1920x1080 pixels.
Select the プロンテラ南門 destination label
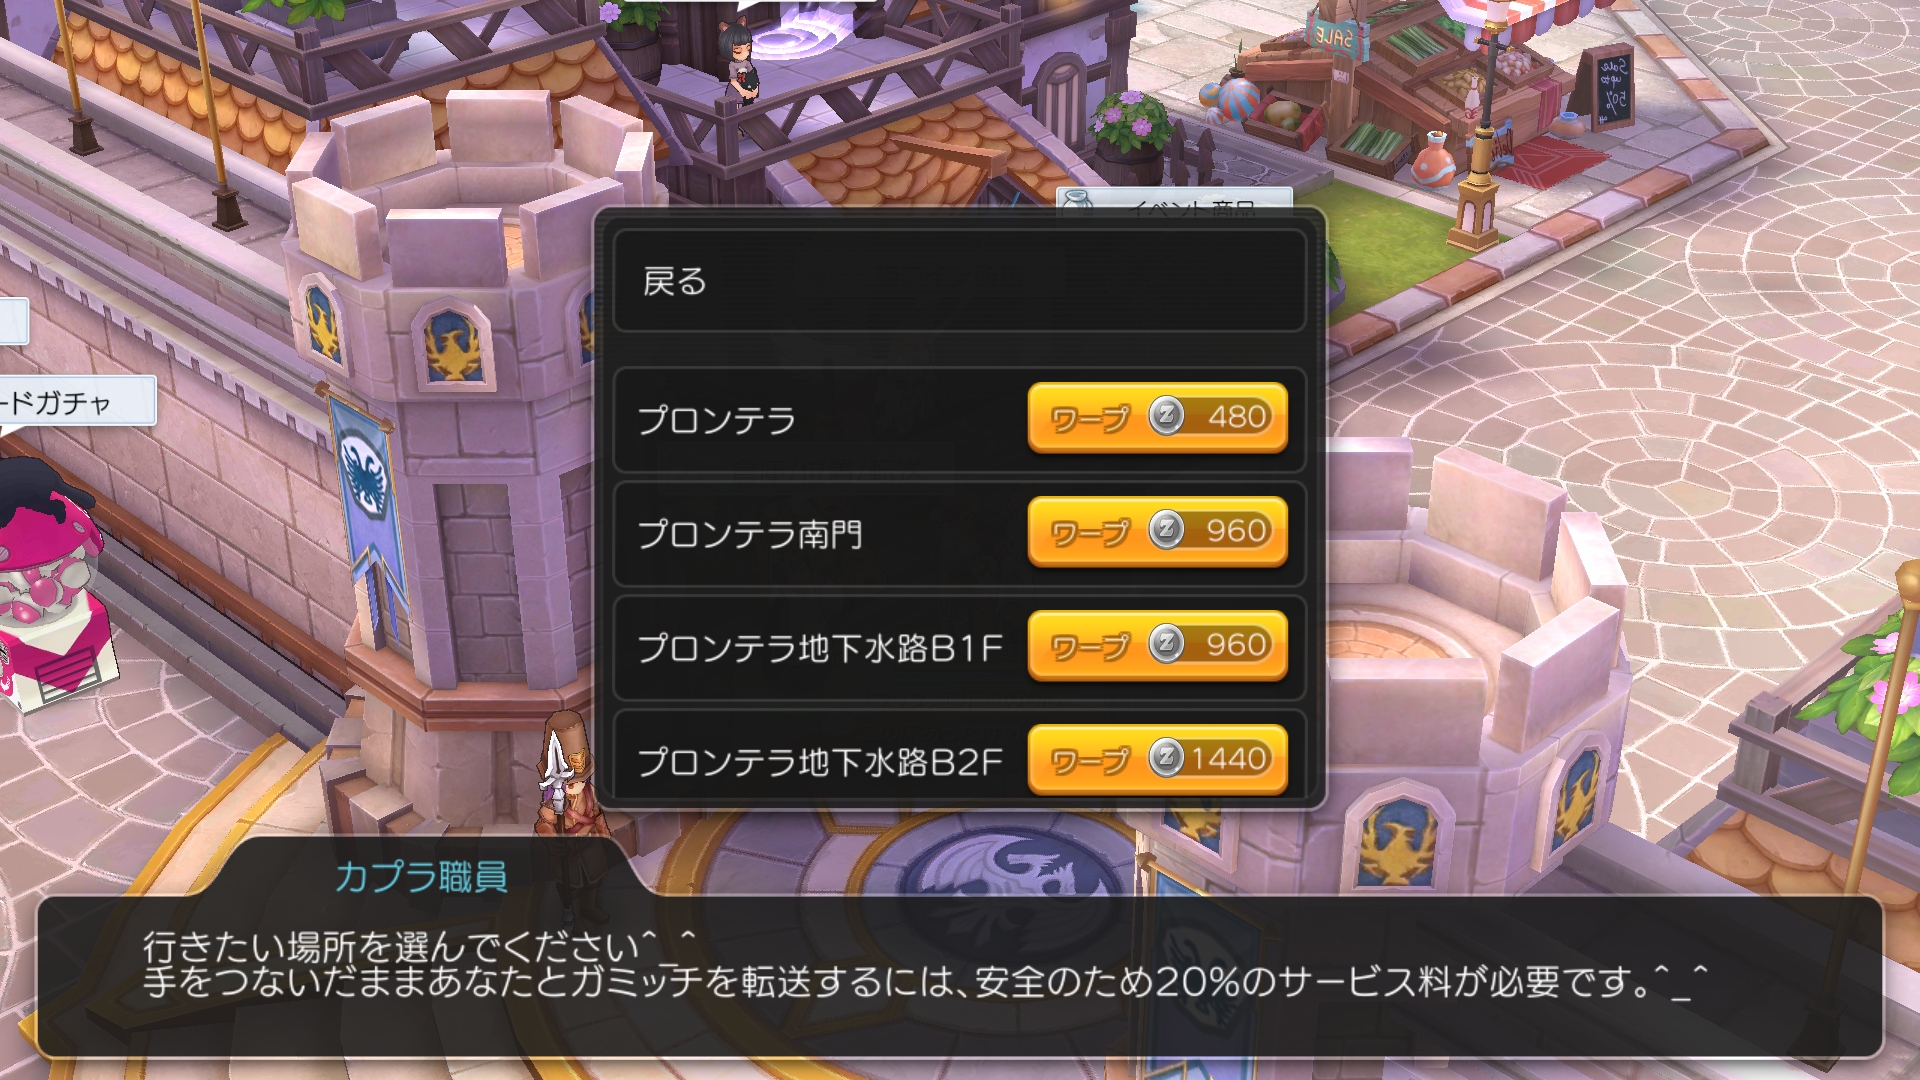pyautogui.click(x=750, y=534)
